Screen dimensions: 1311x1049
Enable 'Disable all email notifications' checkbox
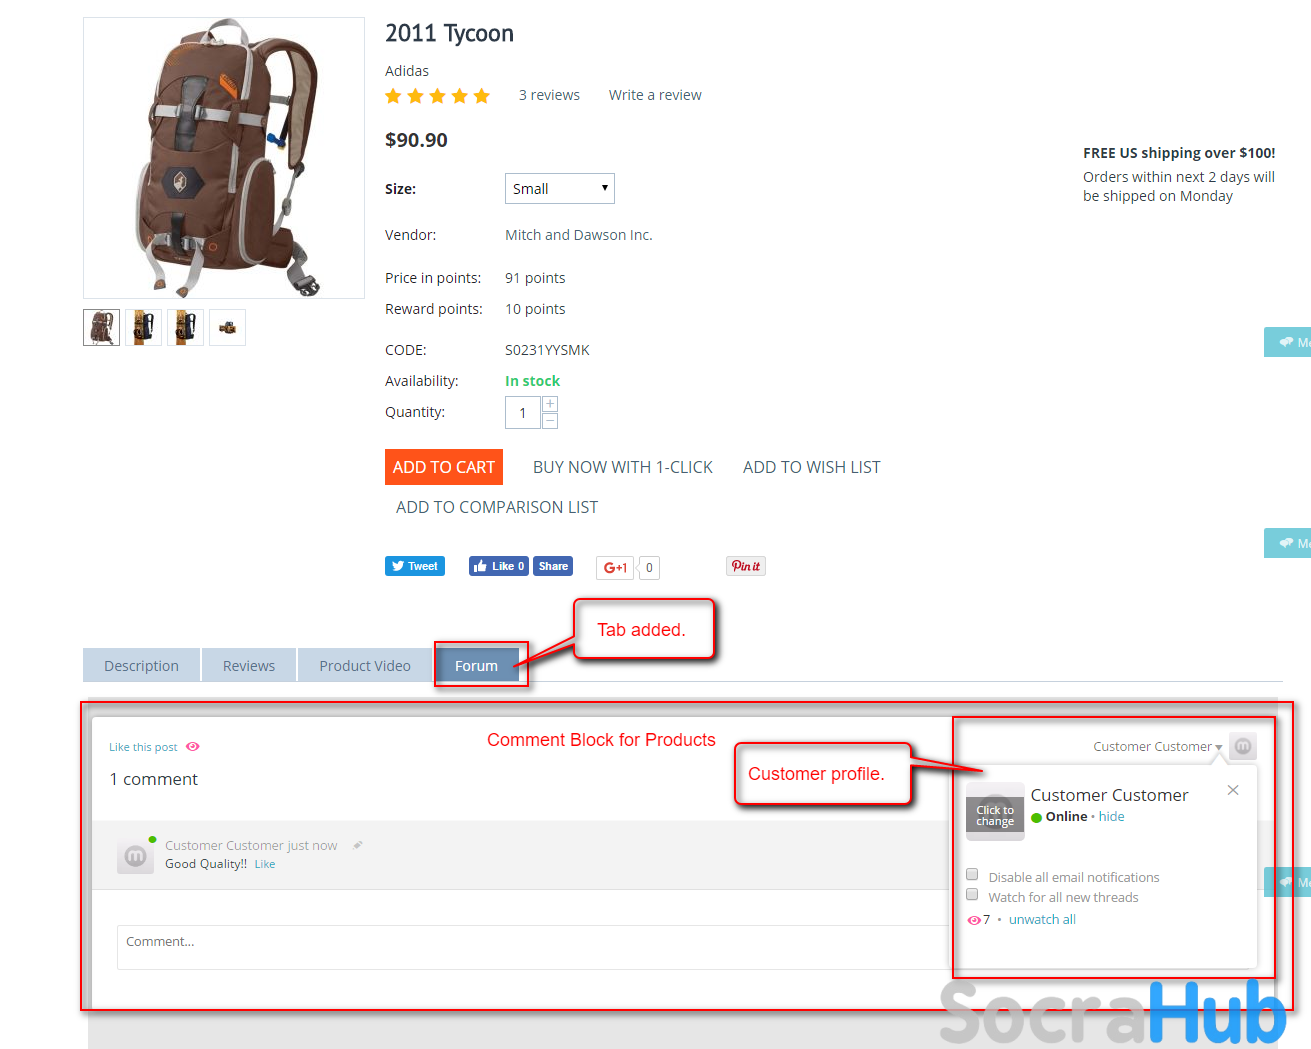click(x=972, y=875)
